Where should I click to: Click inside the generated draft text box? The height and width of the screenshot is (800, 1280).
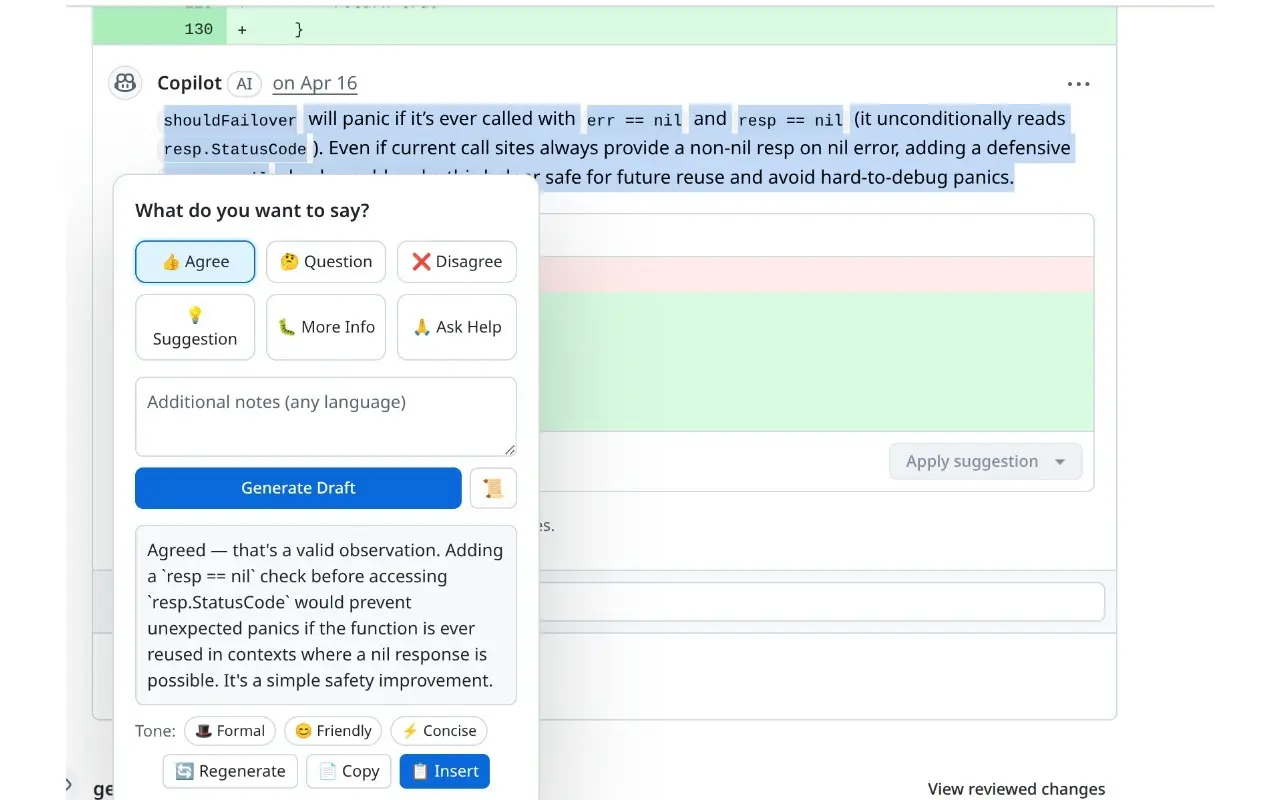[x=326, y=615]
